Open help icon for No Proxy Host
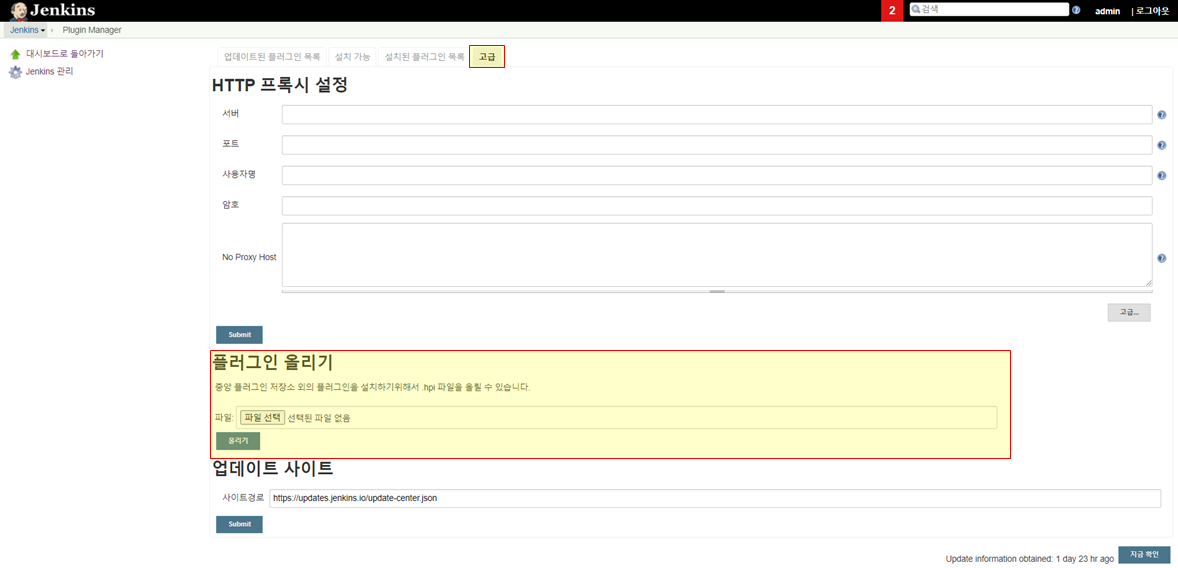This screenshot has width=1178, height=568. click(1161, 258)
